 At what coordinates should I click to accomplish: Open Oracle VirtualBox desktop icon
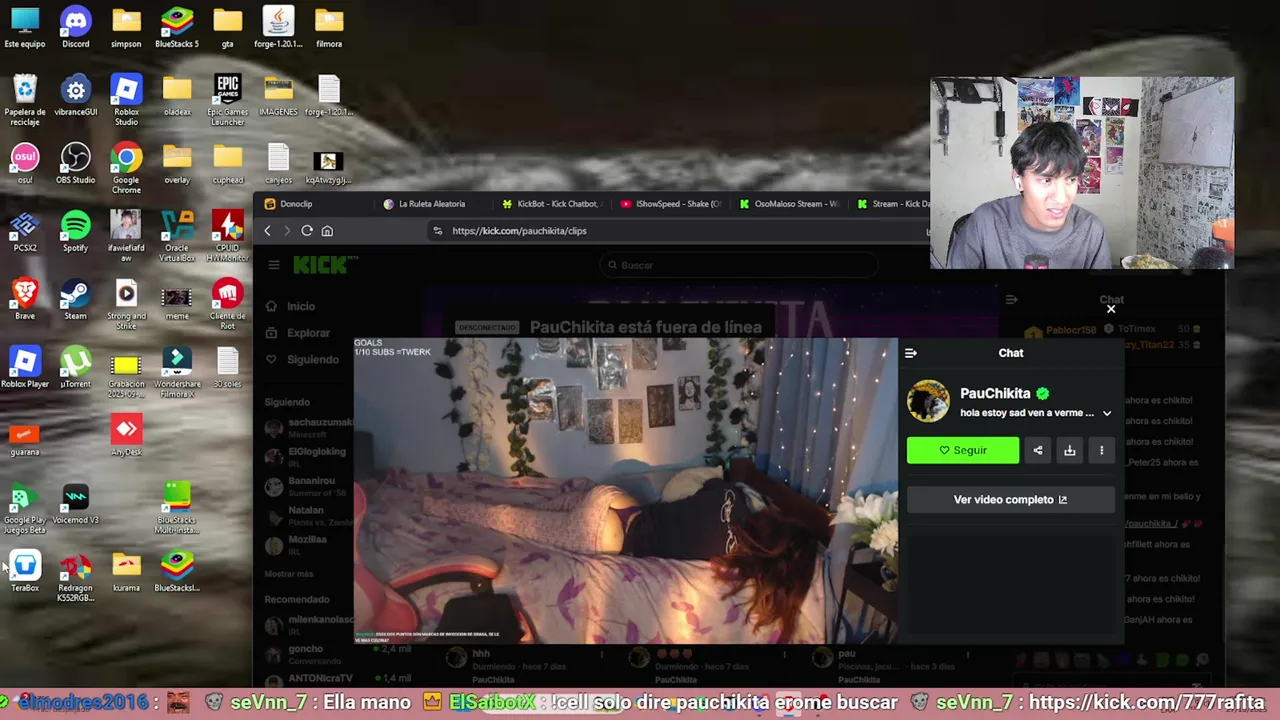pyautogui.click(x=177, y=236)
